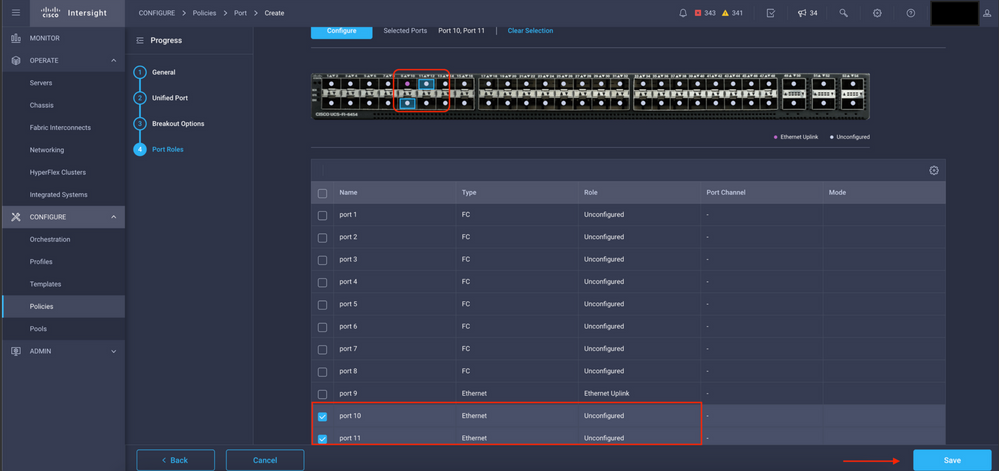This screenshot has height=471, width=999.
Task: Click the Save button
Action: 952,460
